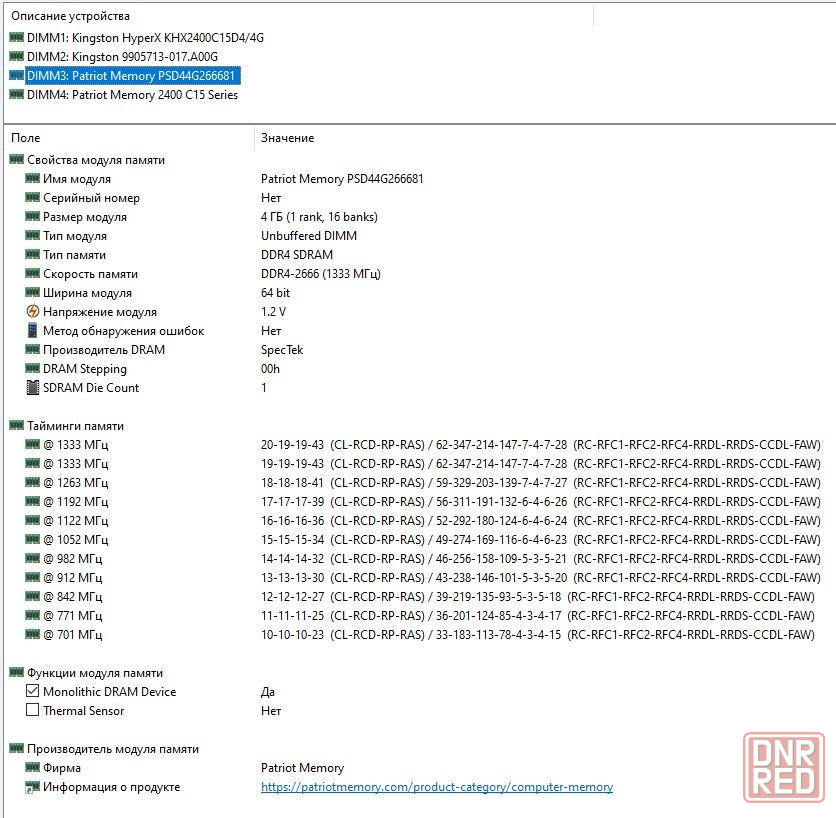The image size is (836, 818).
Task: Click the icon beside Скорость памяти
Action: (33, 274)
